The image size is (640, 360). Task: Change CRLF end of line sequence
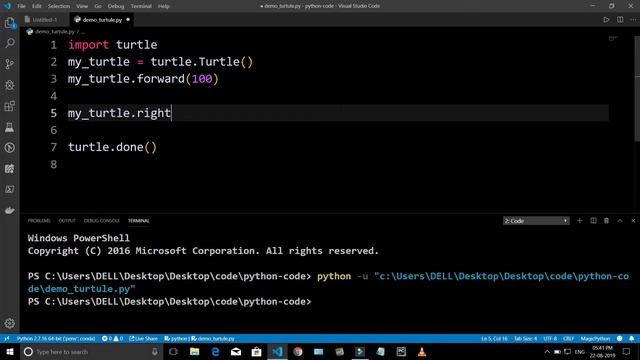[x=568, y=339]
